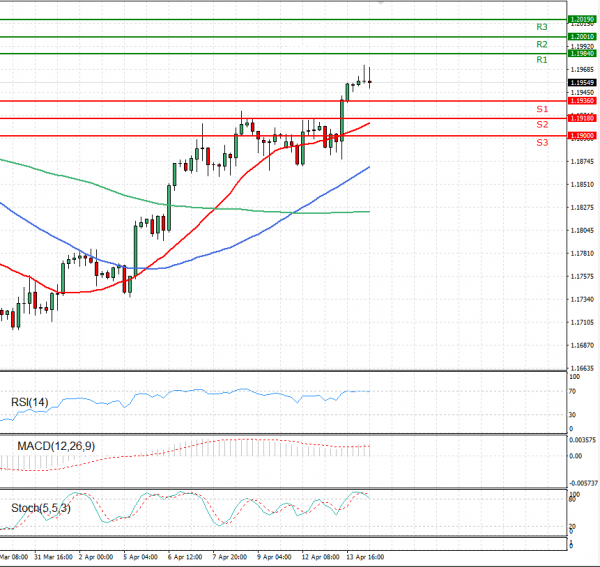Select the green 1.20190 price tag
The image size is (600, 567).
[582, 19]
